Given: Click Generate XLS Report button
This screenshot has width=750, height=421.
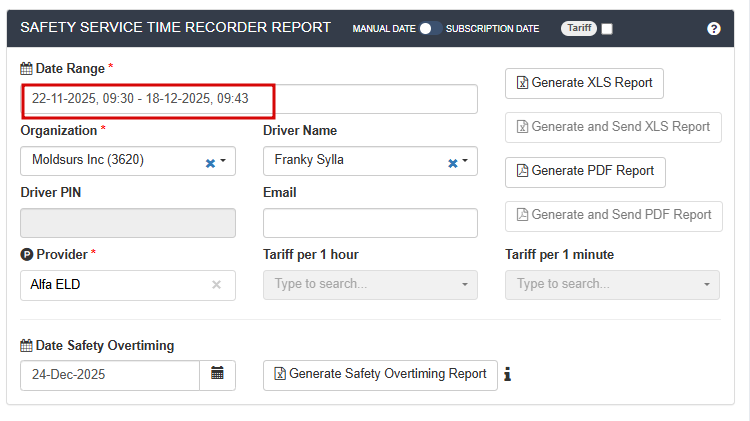Looking at the screenshot, I should click(584, 83).
